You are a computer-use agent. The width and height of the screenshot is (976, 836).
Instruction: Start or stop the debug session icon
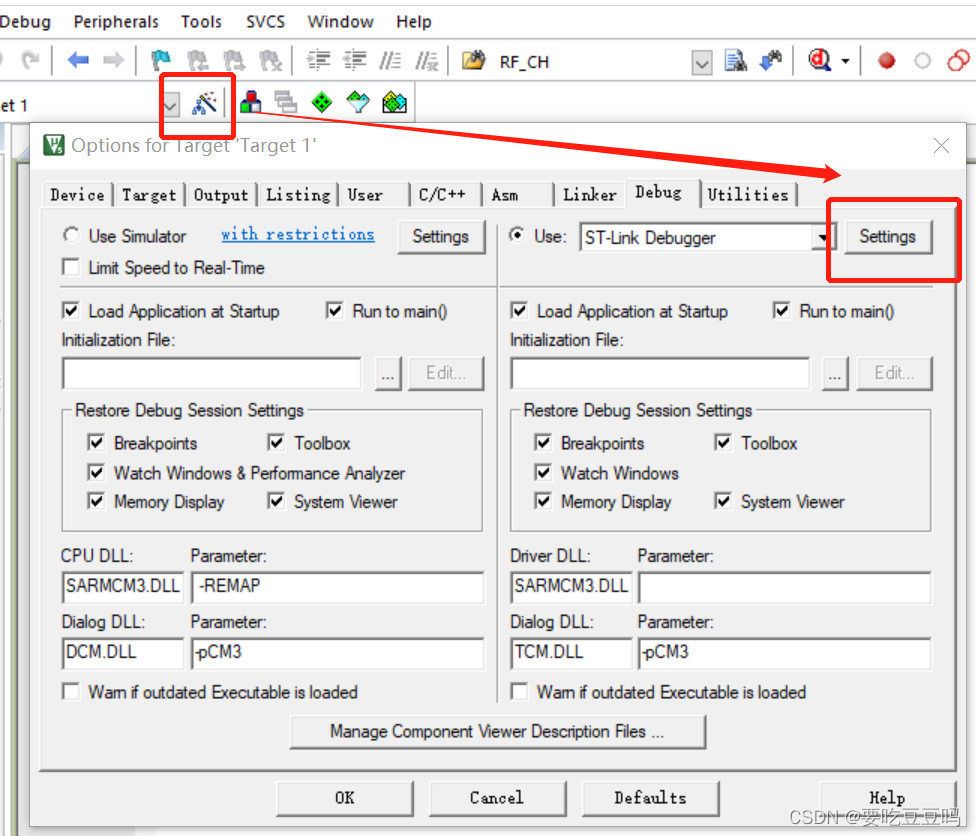pos(820,60)
